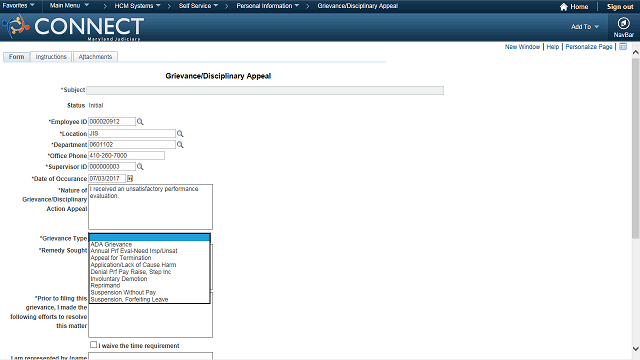Open the Employee ID lookup magnifier
640x360 pixels.
click(x=140, y=122)
